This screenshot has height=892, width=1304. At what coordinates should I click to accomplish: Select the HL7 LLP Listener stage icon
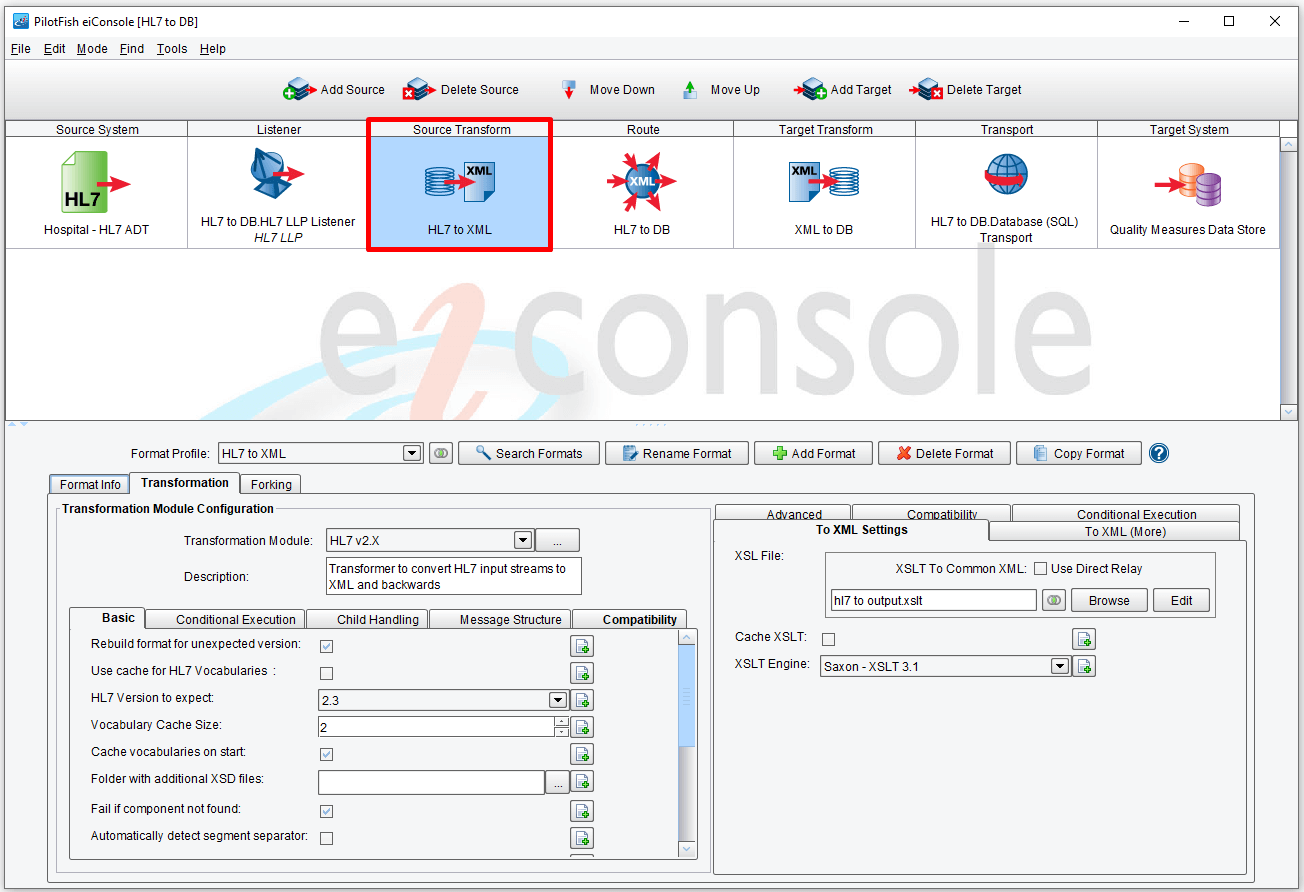click(x=278, y=176)
